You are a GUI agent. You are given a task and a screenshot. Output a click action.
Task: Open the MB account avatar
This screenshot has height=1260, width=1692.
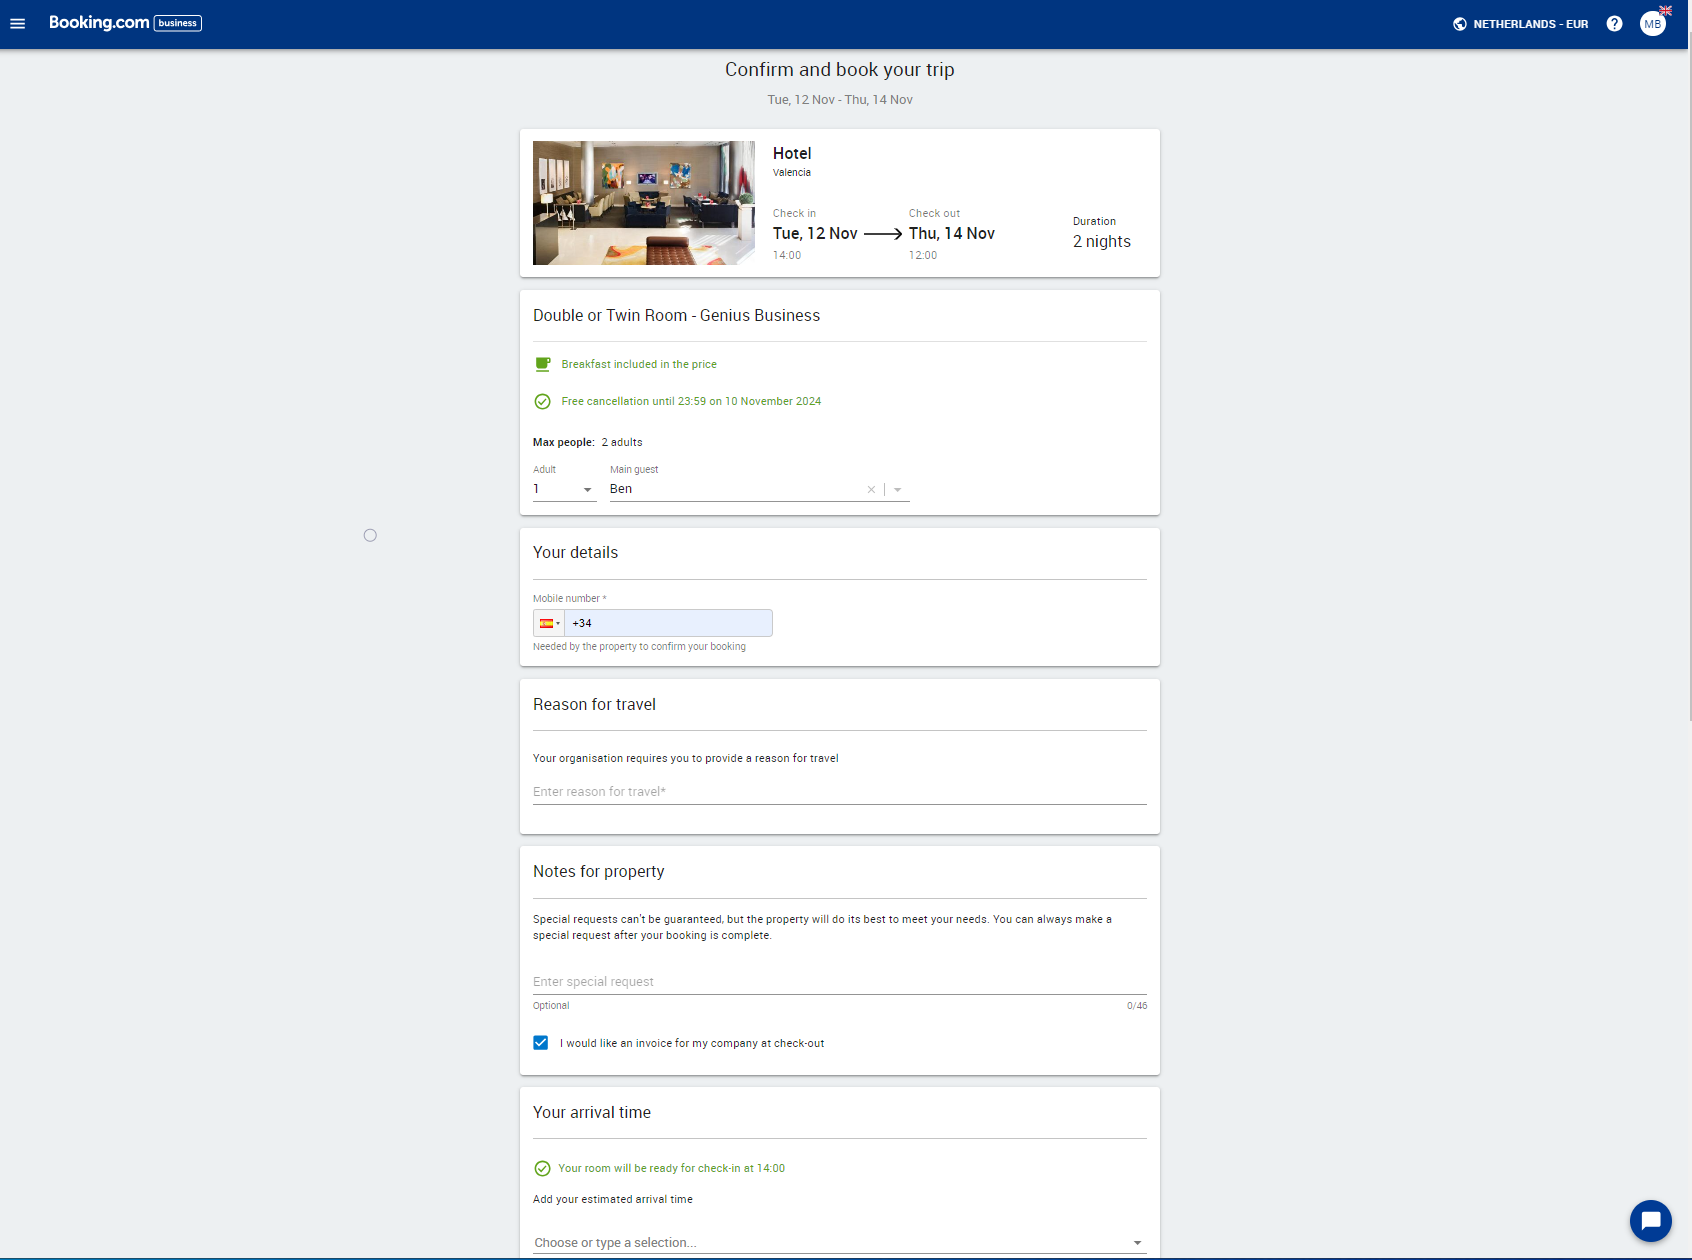click(1652, 23)
